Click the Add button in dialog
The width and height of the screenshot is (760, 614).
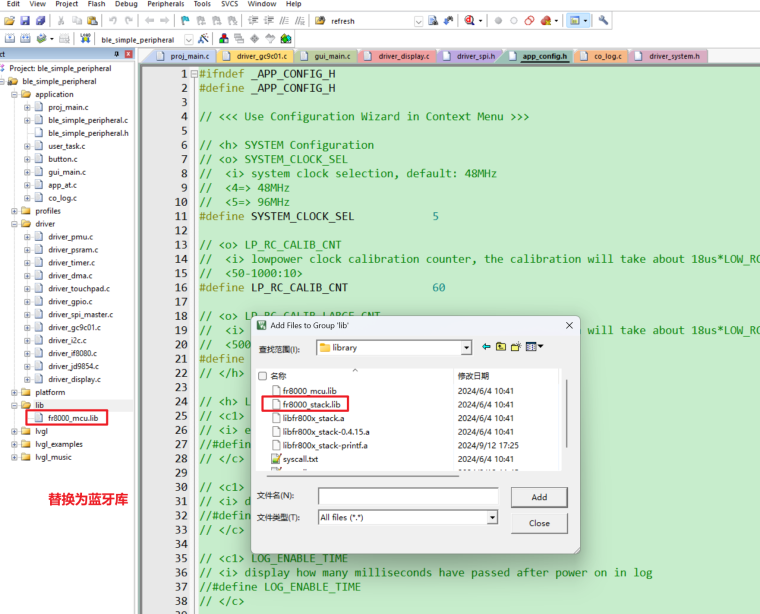539,497
